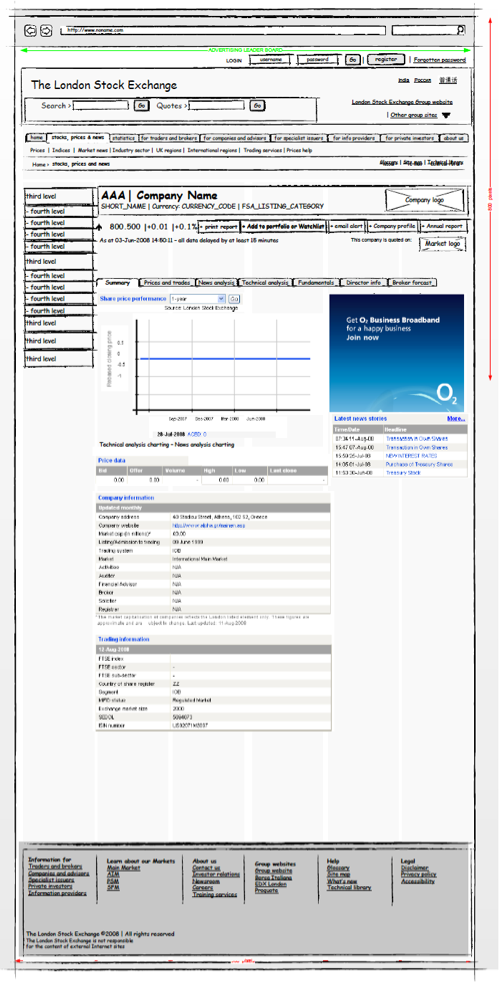Screen dimensions: 500x982
Task: Click the password login field
Action: (x=317, y=59)
